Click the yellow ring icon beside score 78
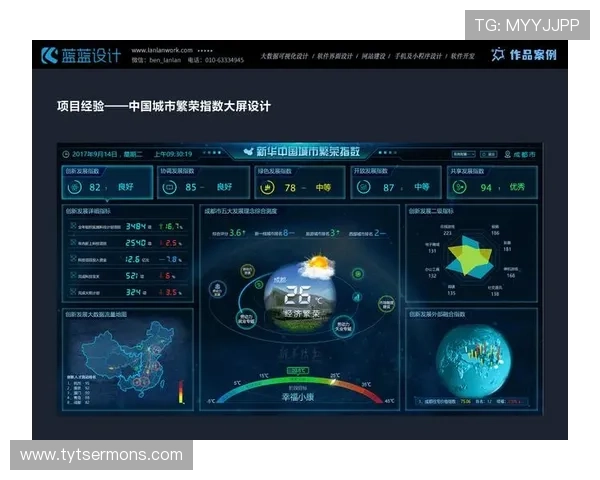Screen dimensions: 600x480 [x=267, y=188]
